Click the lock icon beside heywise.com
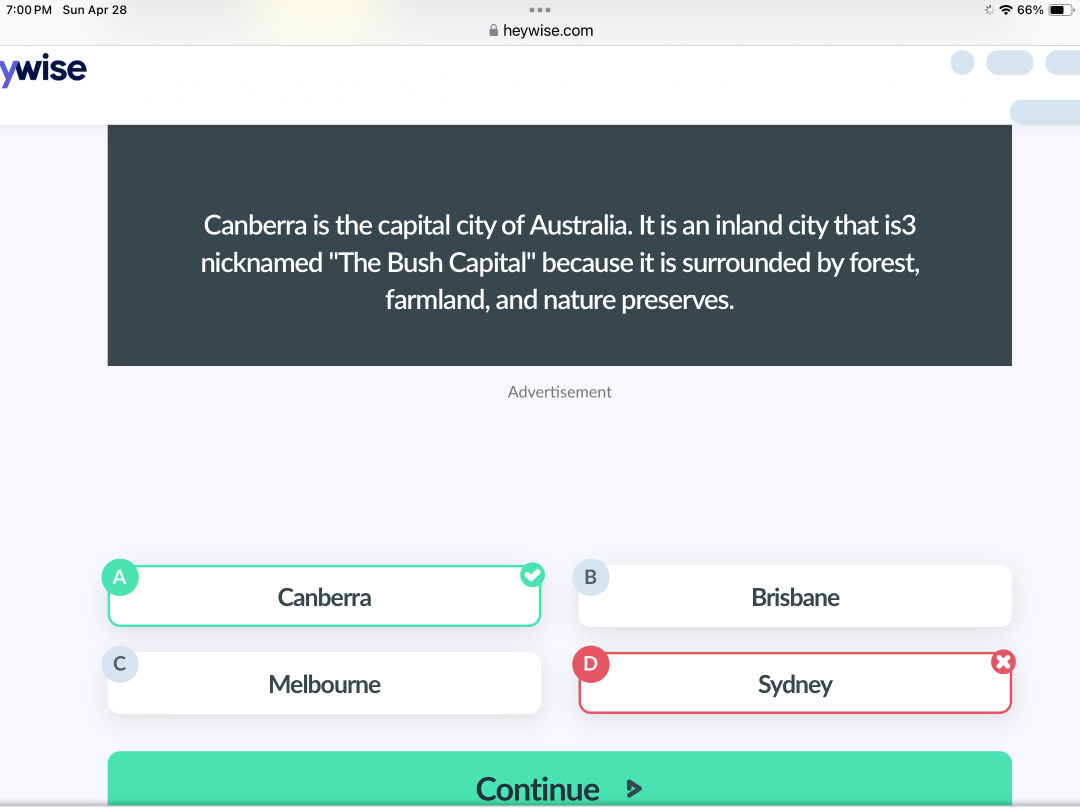Image resolution: width=1080 pixels, height=810 pixels. coord(493,30)
